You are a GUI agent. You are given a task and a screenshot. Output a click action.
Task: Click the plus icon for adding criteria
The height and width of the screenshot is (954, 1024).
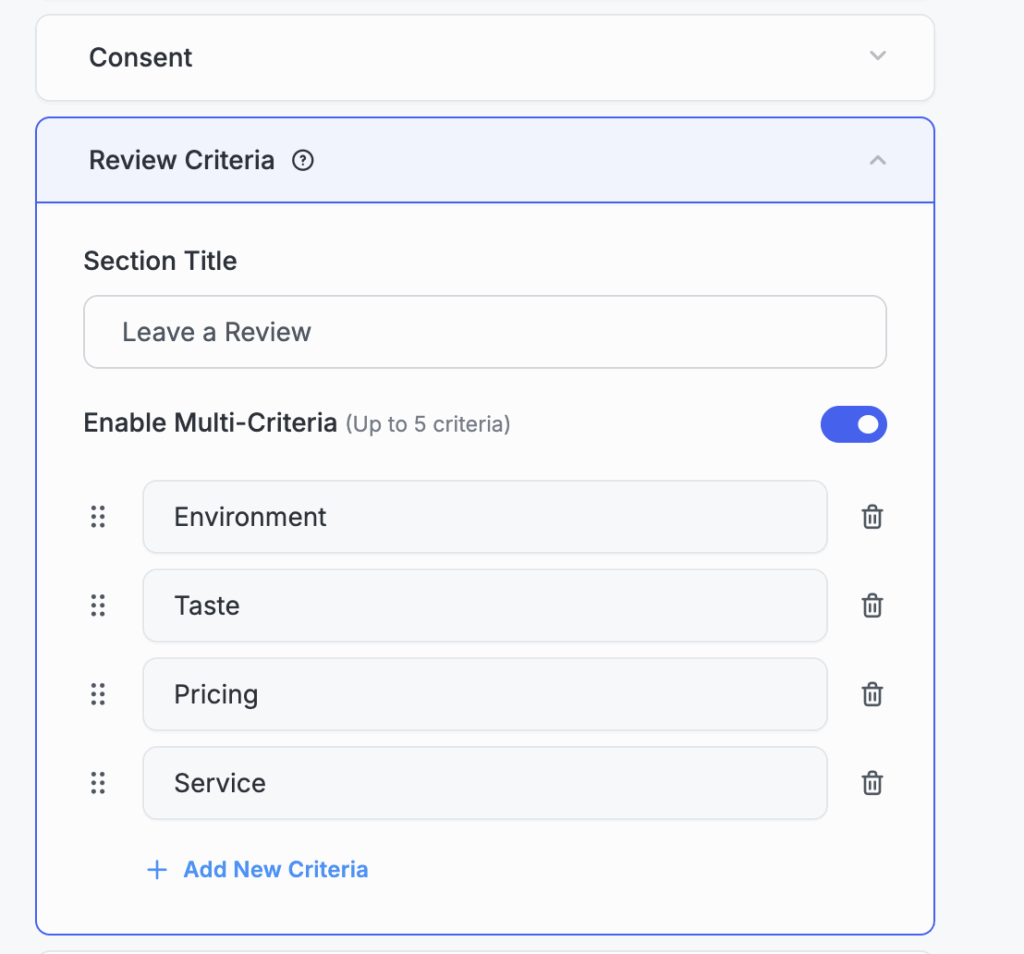click(x=157, y=870)
